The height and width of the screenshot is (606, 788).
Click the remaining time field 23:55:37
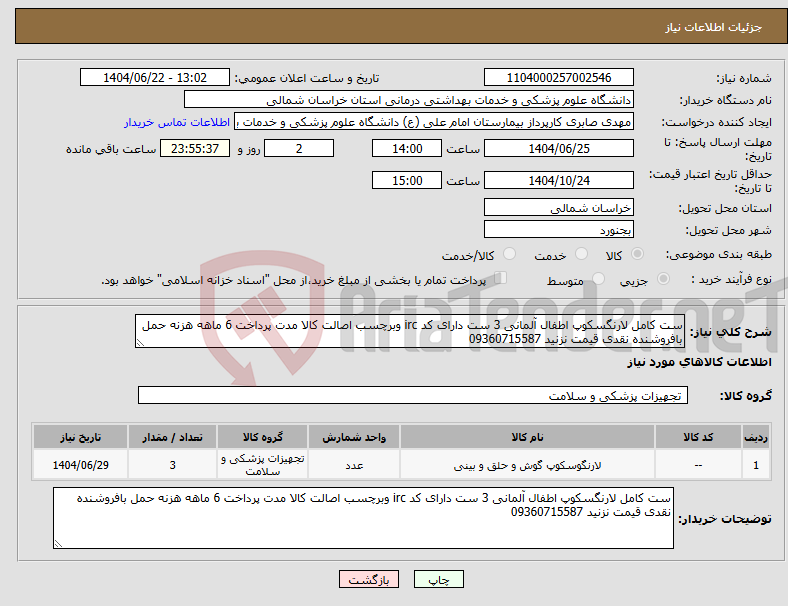tap(195, 148)
